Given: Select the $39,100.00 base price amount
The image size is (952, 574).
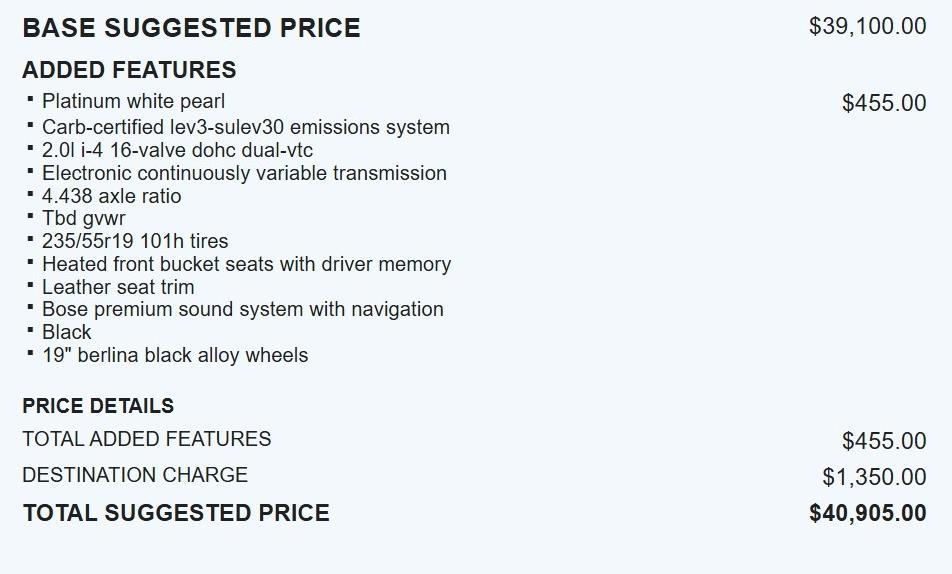Looking at the screenshot, I should 867,26.
